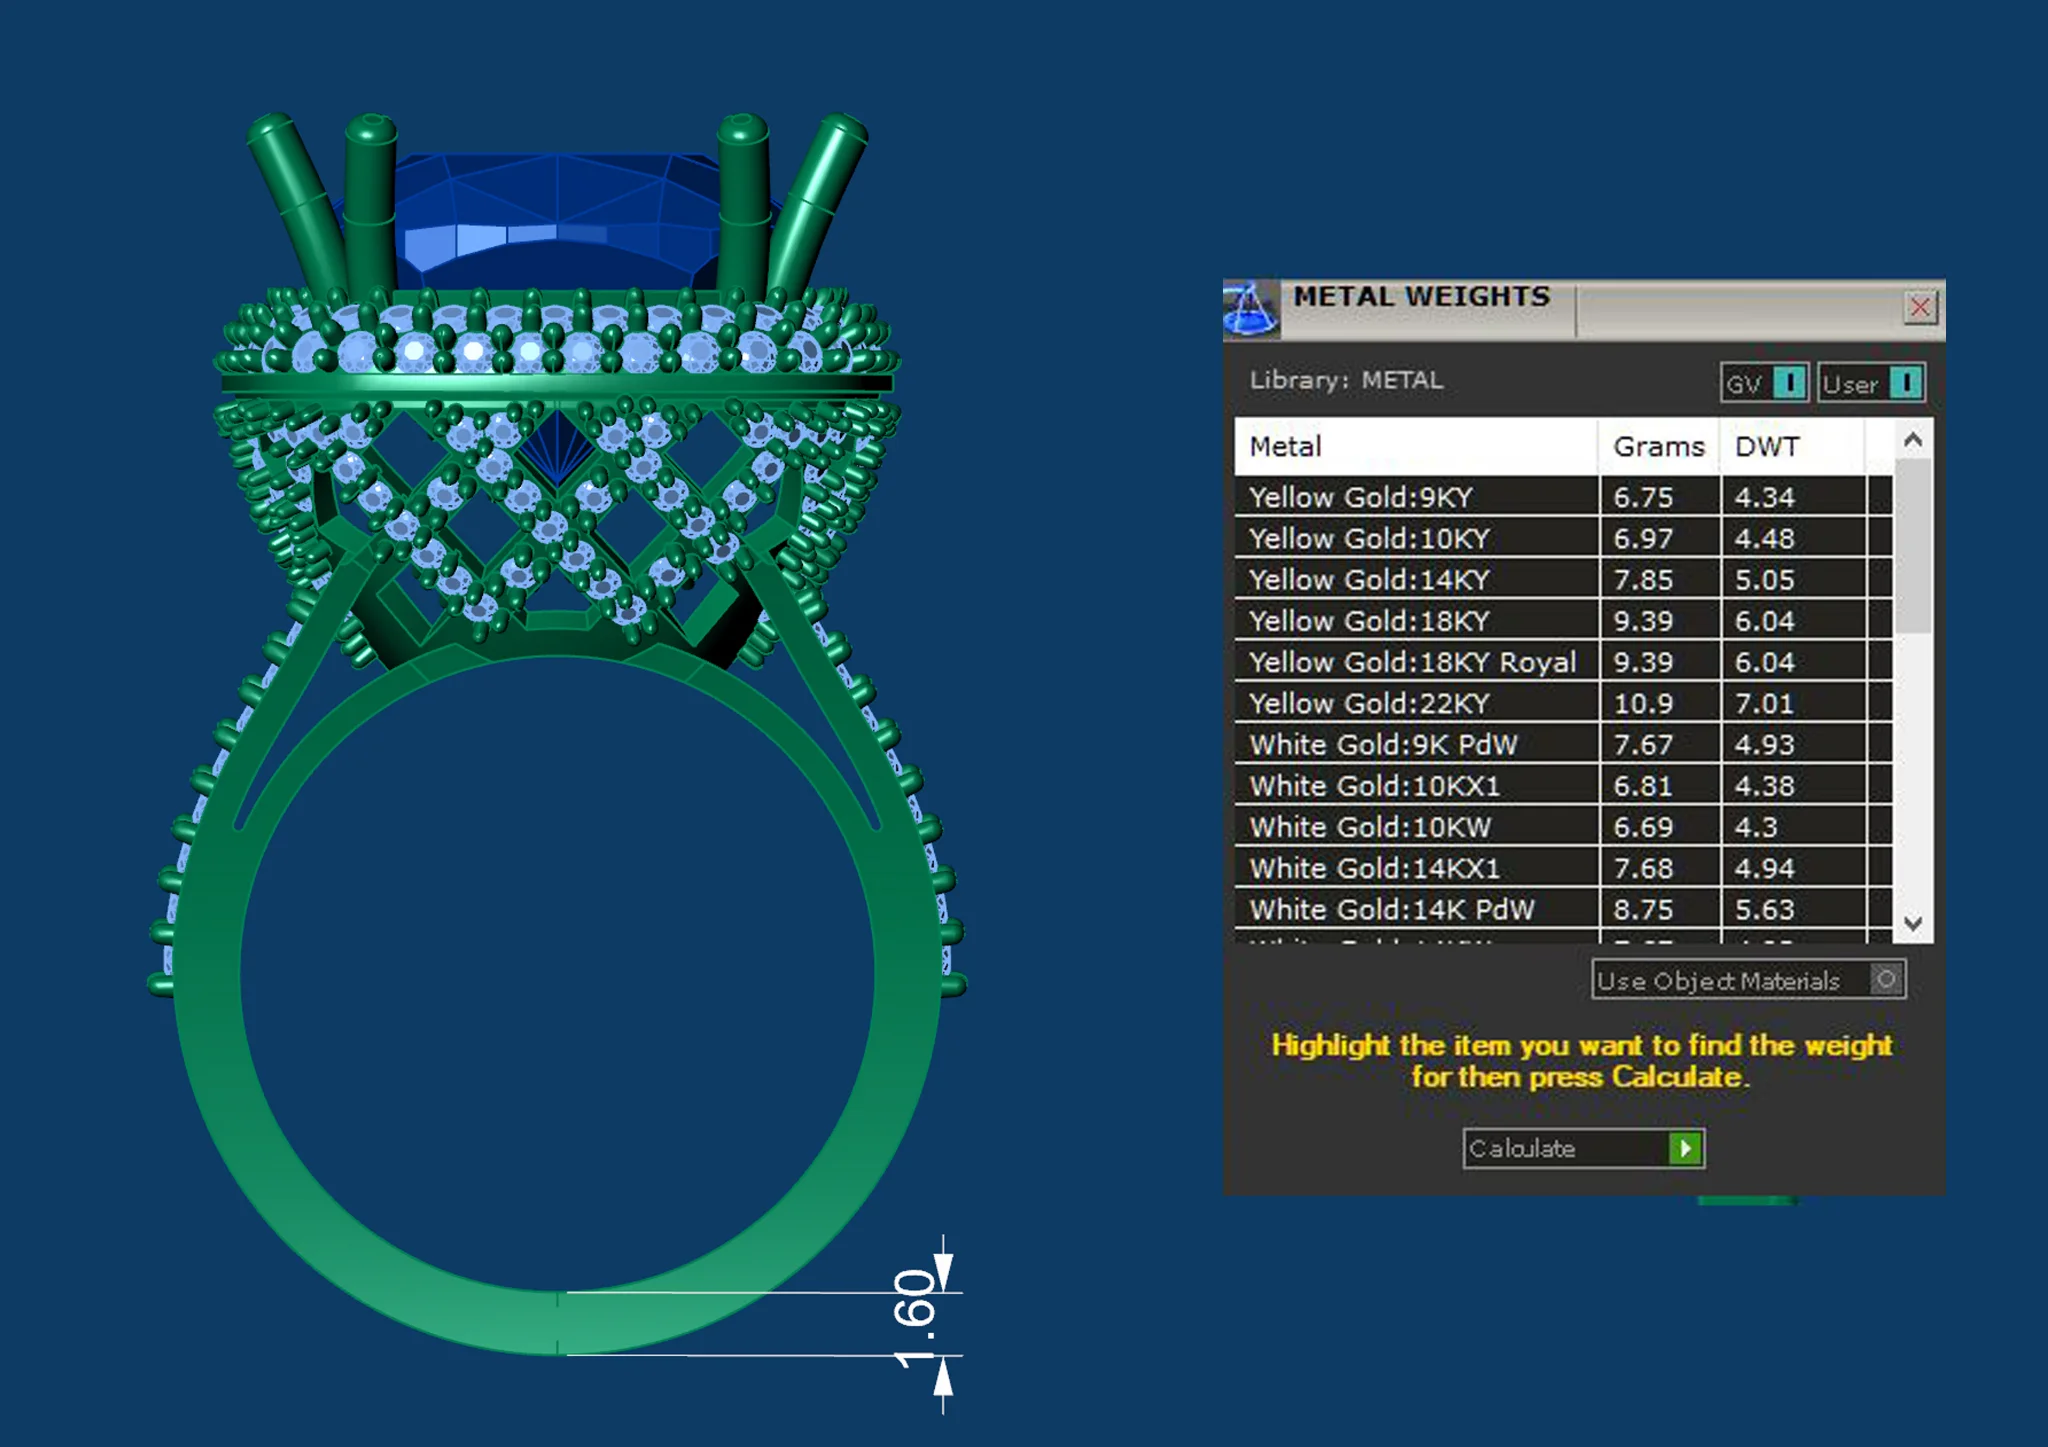Select the White Gold:14KX1 row

(1563, 868)
